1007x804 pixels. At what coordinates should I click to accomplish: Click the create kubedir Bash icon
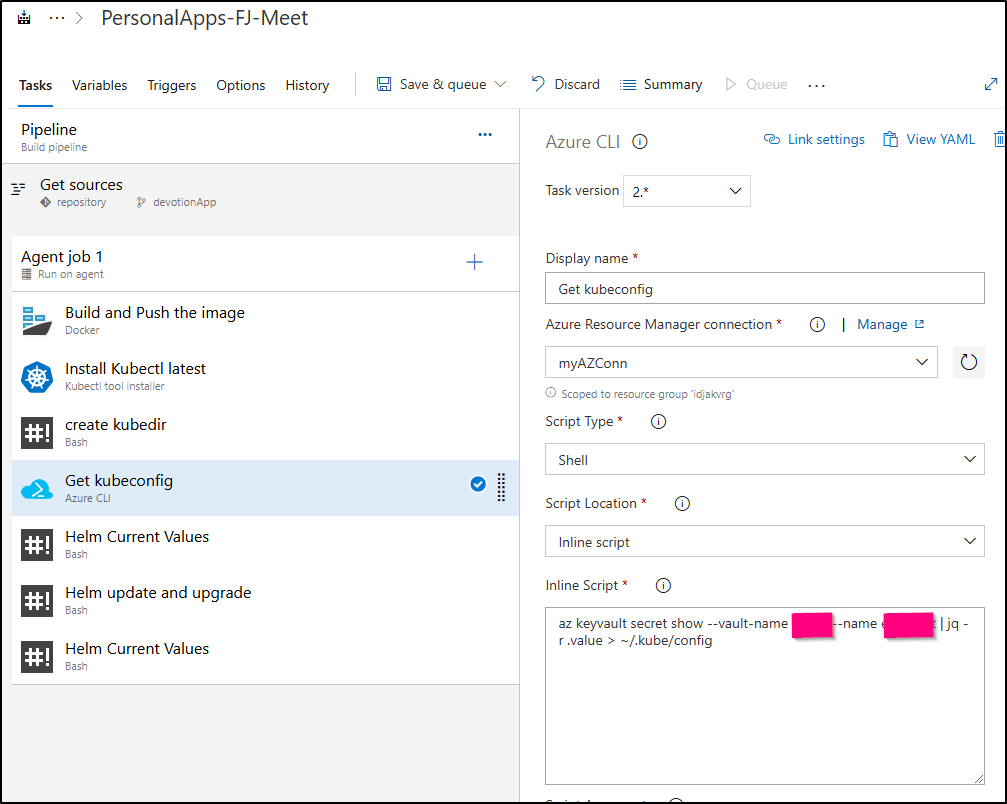point(37,433)
